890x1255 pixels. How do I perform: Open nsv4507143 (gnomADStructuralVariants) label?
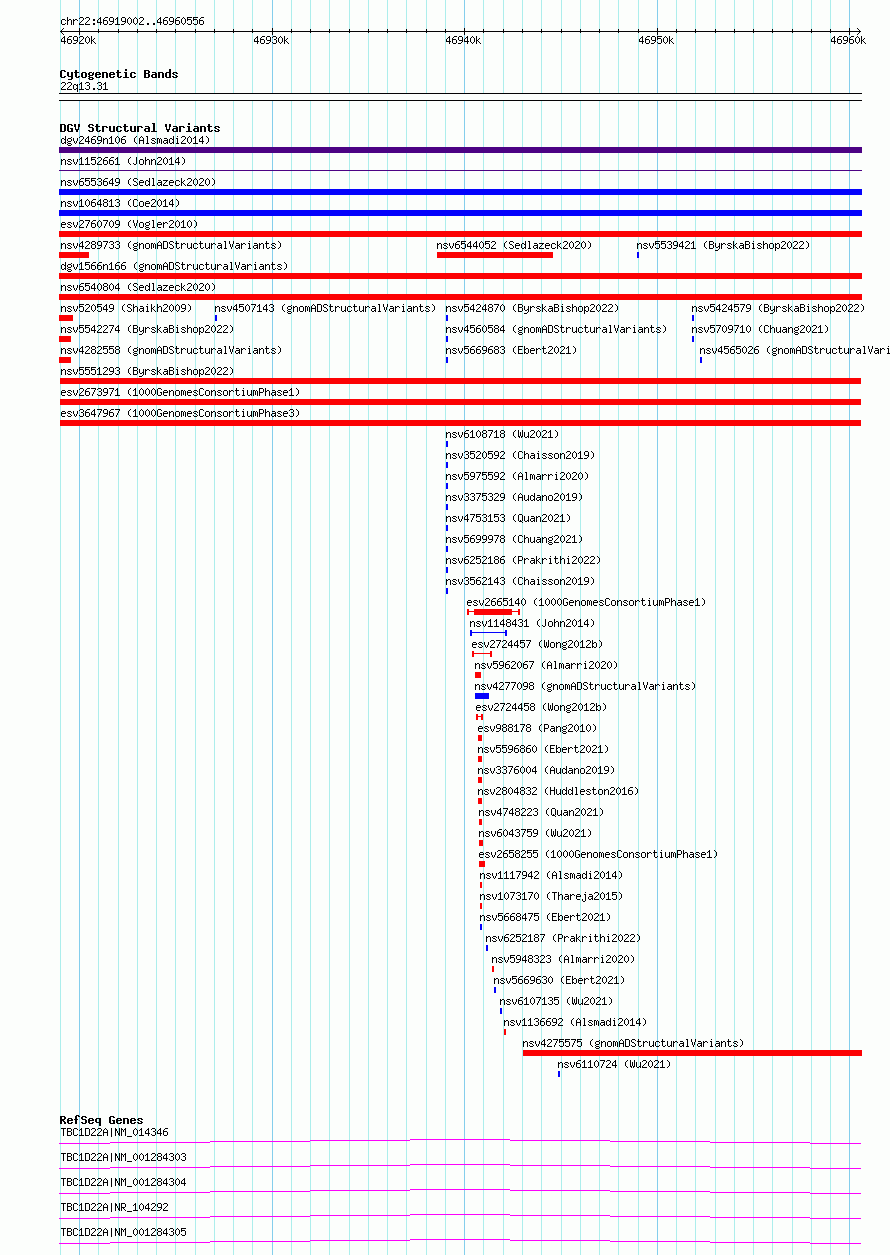[326, 309]
